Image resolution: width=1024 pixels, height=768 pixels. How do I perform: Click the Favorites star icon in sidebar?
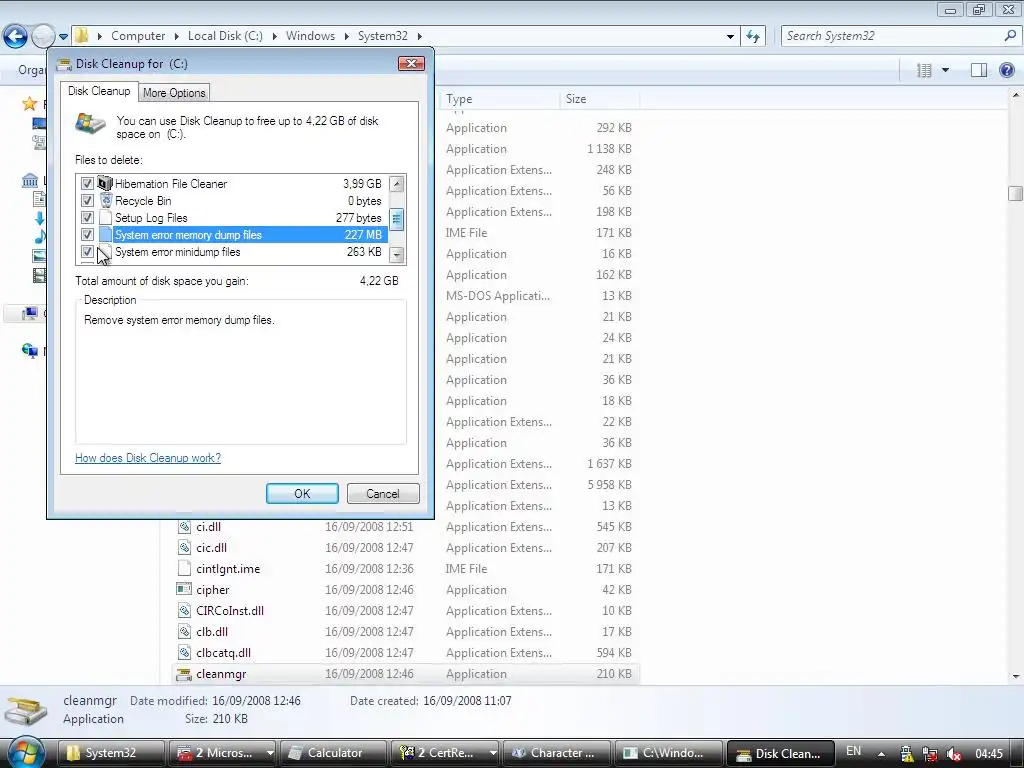[x=29, y=103]
